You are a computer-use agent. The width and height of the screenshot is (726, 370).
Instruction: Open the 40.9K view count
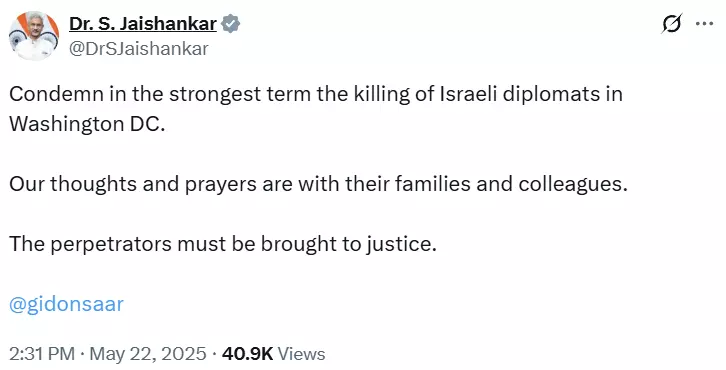click(x=248, y=354)
